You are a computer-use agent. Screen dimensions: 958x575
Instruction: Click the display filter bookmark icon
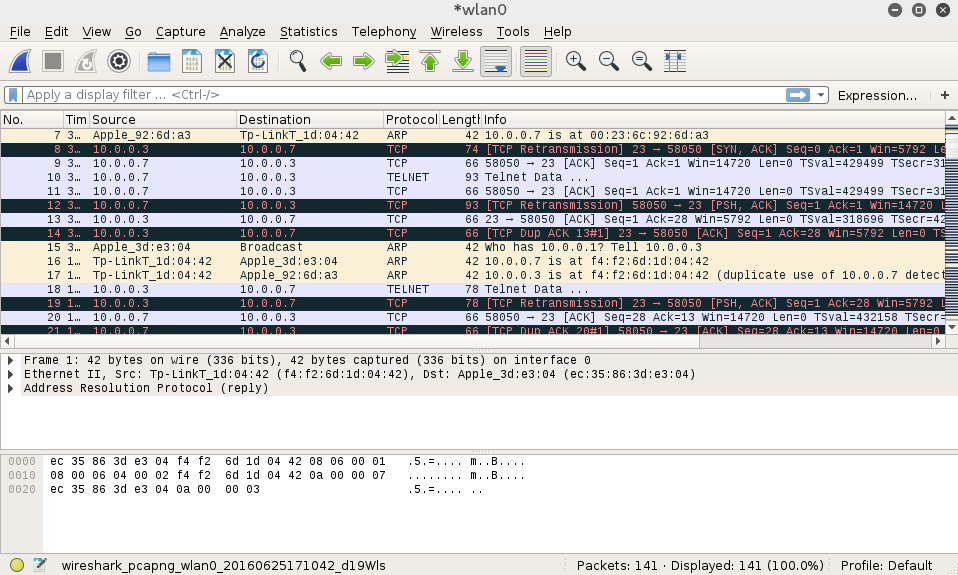point(13,95)
